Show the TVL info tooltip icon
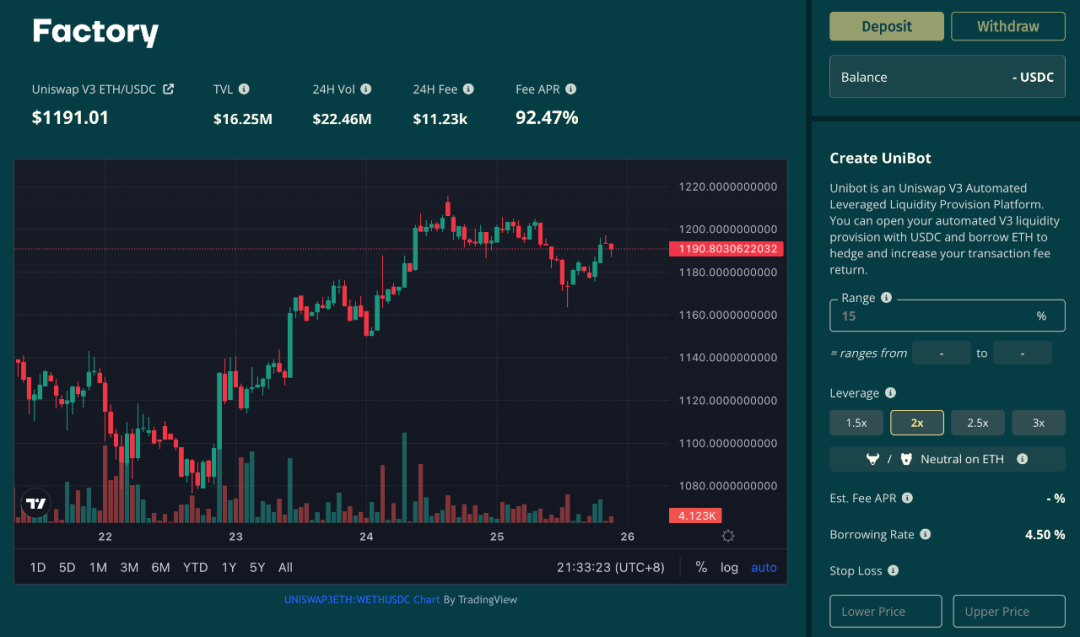 (244, 89)
